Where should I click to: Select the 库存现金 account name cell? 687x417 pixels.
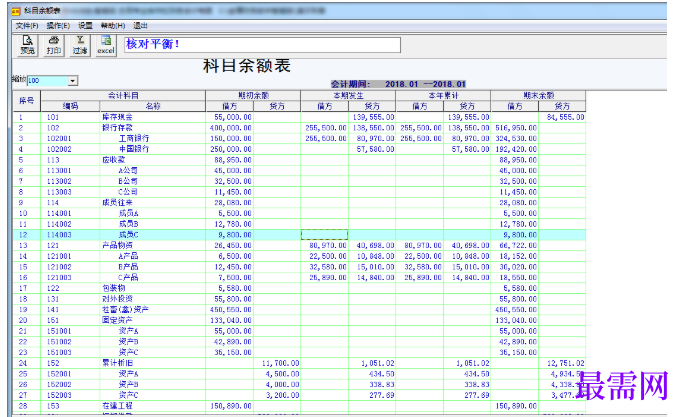pos(153,117)
